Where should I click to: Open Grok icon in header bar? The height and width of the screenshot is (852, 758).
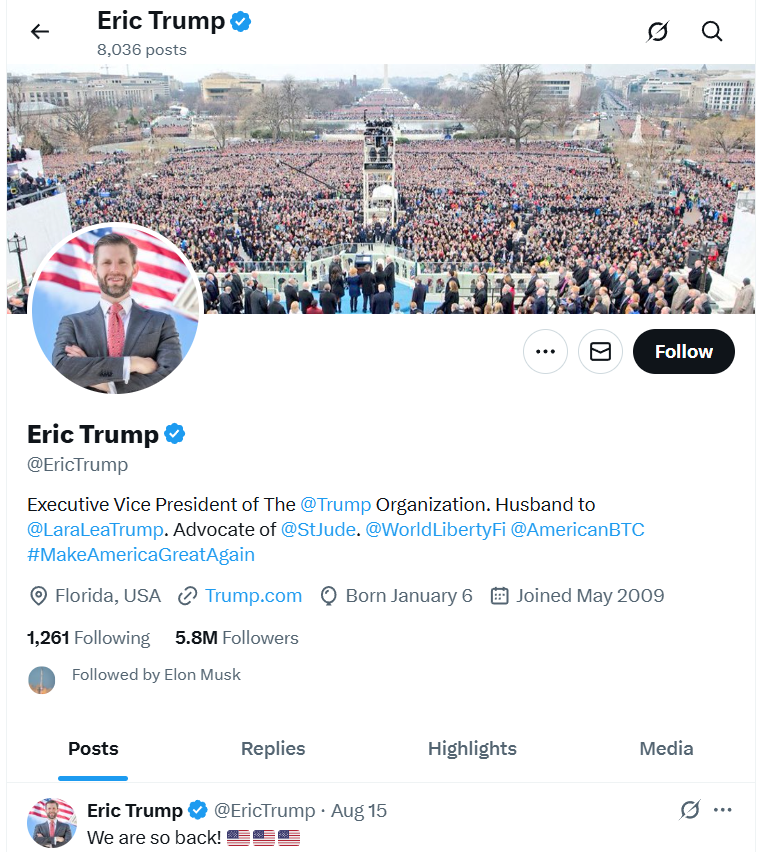click(x=657, y=32)
